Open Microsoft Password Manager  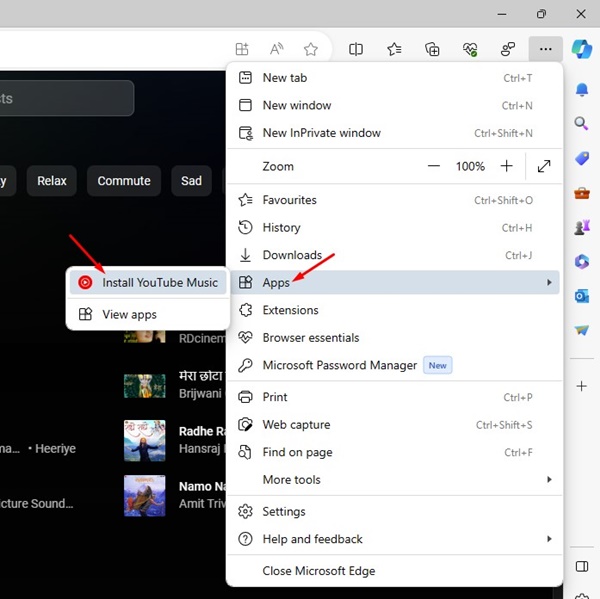[x=395, y=365]
